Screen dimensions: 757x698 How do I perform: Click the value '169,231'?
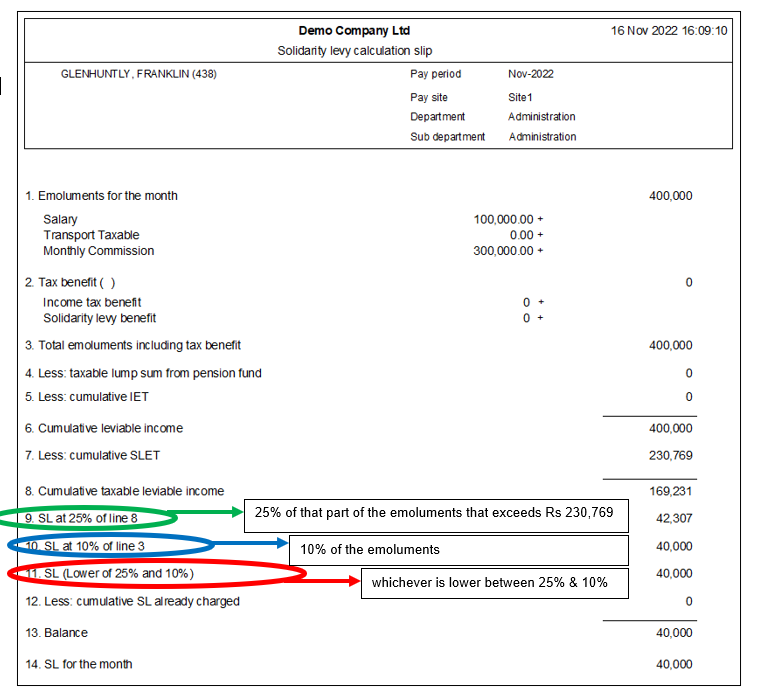tap(671, 491)
